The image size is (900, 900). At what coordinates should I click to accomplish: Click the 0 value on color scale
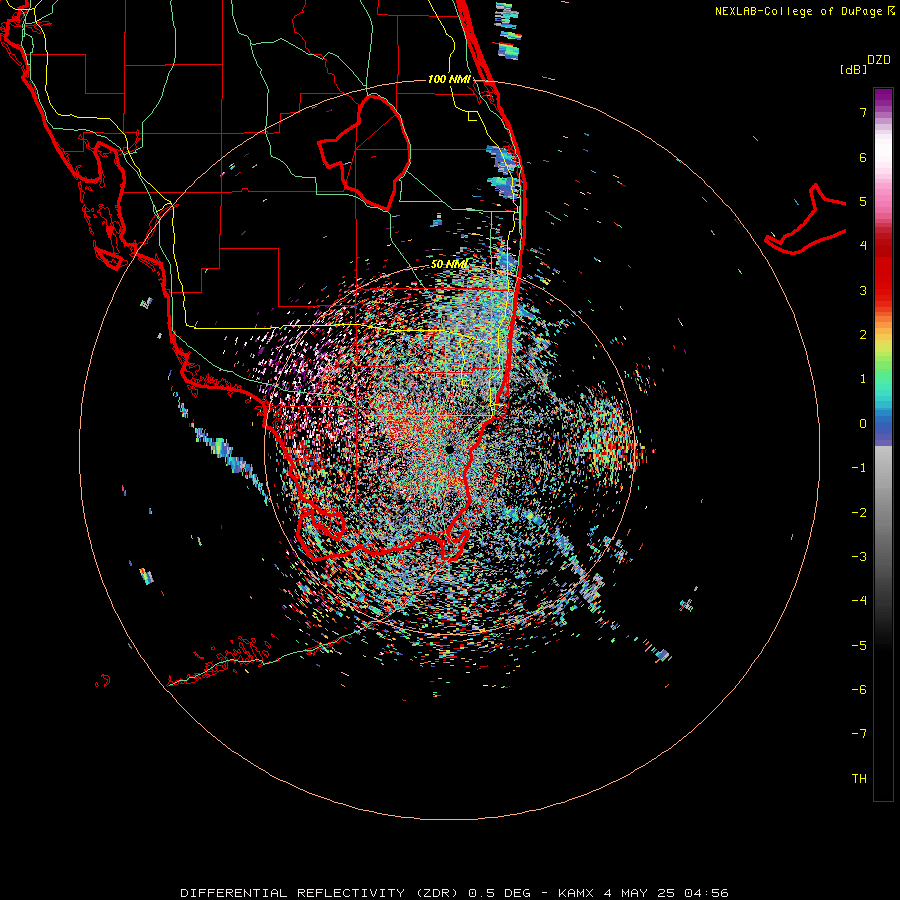[x=863, y=424]
